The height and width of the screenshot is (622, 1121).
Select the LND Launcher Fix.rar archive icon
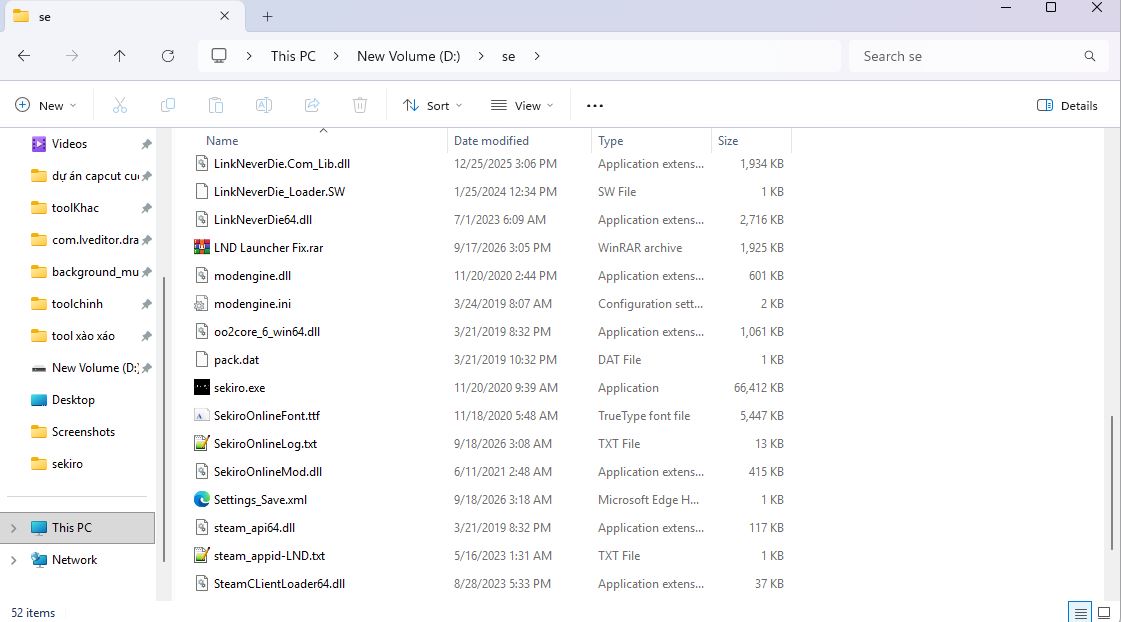pos(202,247)
